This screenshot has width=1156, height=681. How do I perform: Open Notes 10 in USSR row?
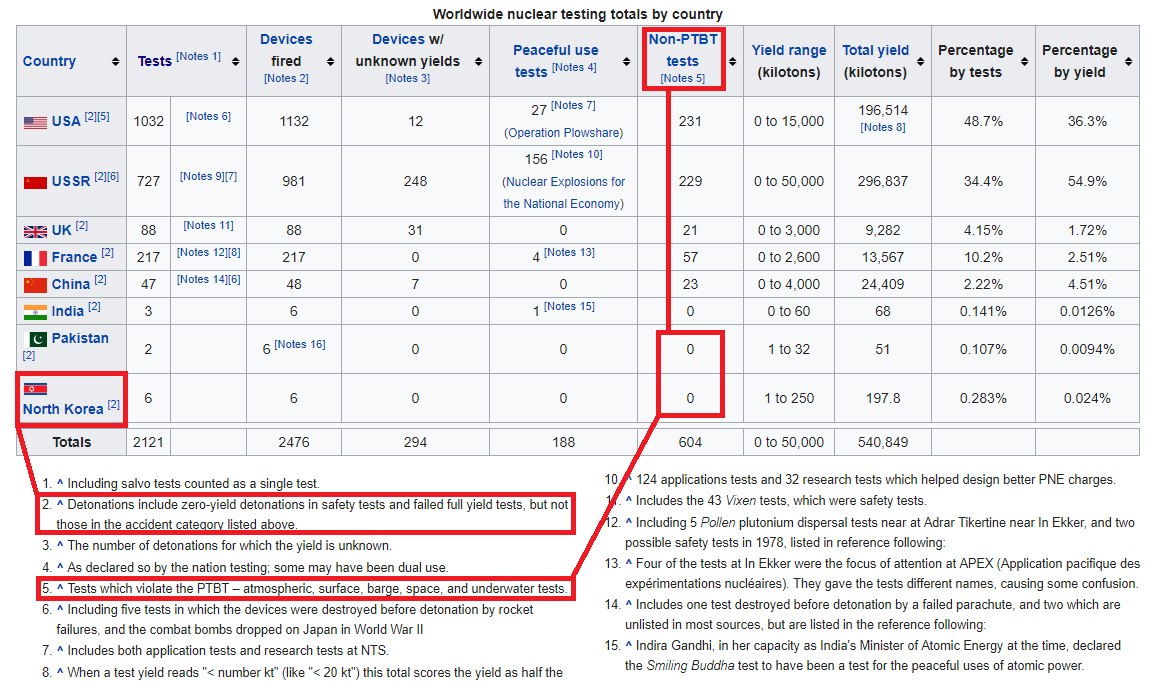(x=577, y=155)
